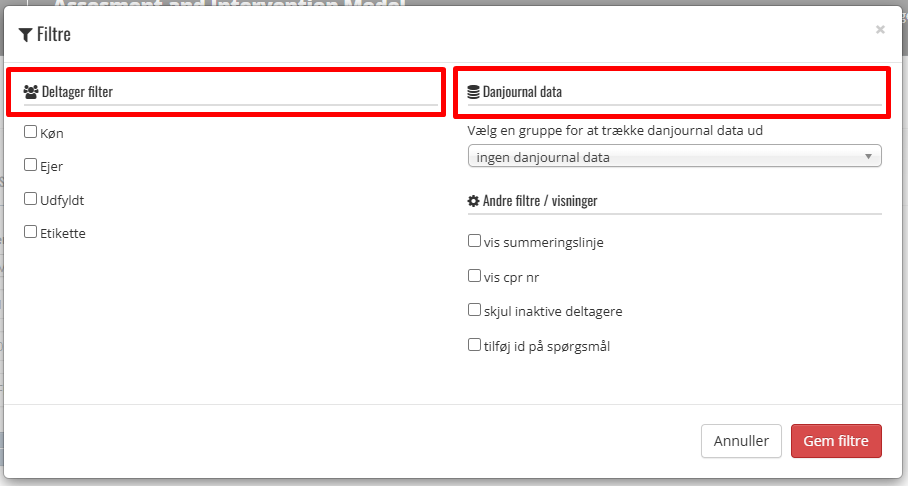The width and height of the screenshot is (908, 486).
Task: Toggle the Ejer checkbox
Action: coord(31,166)
